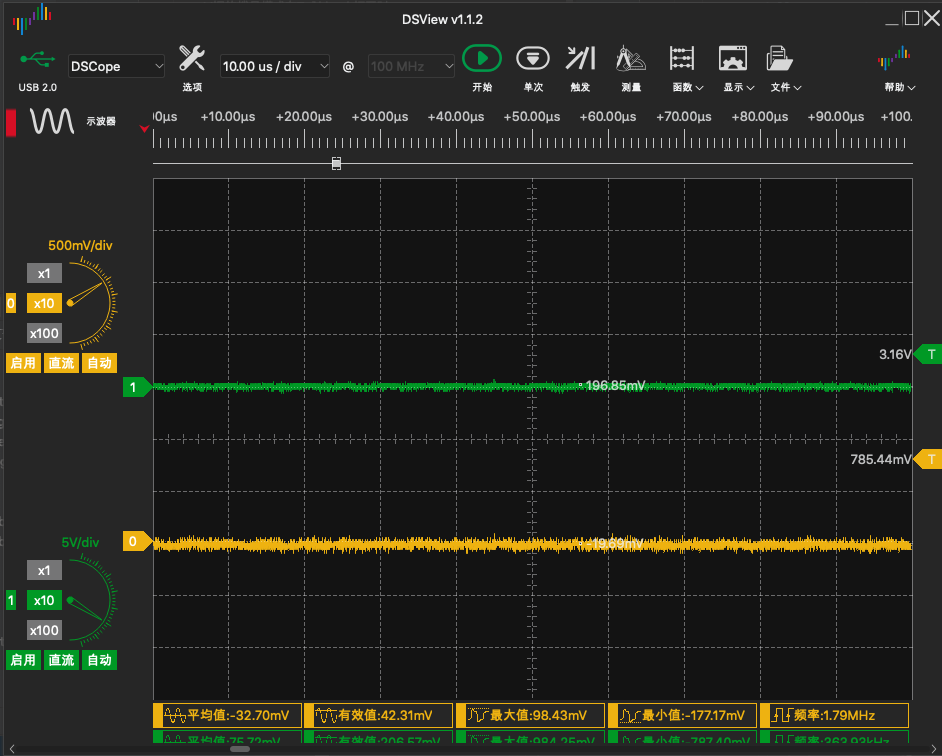
Task: Toggle green channel DC coupling (直流)
Action: [x=61, y=660]
